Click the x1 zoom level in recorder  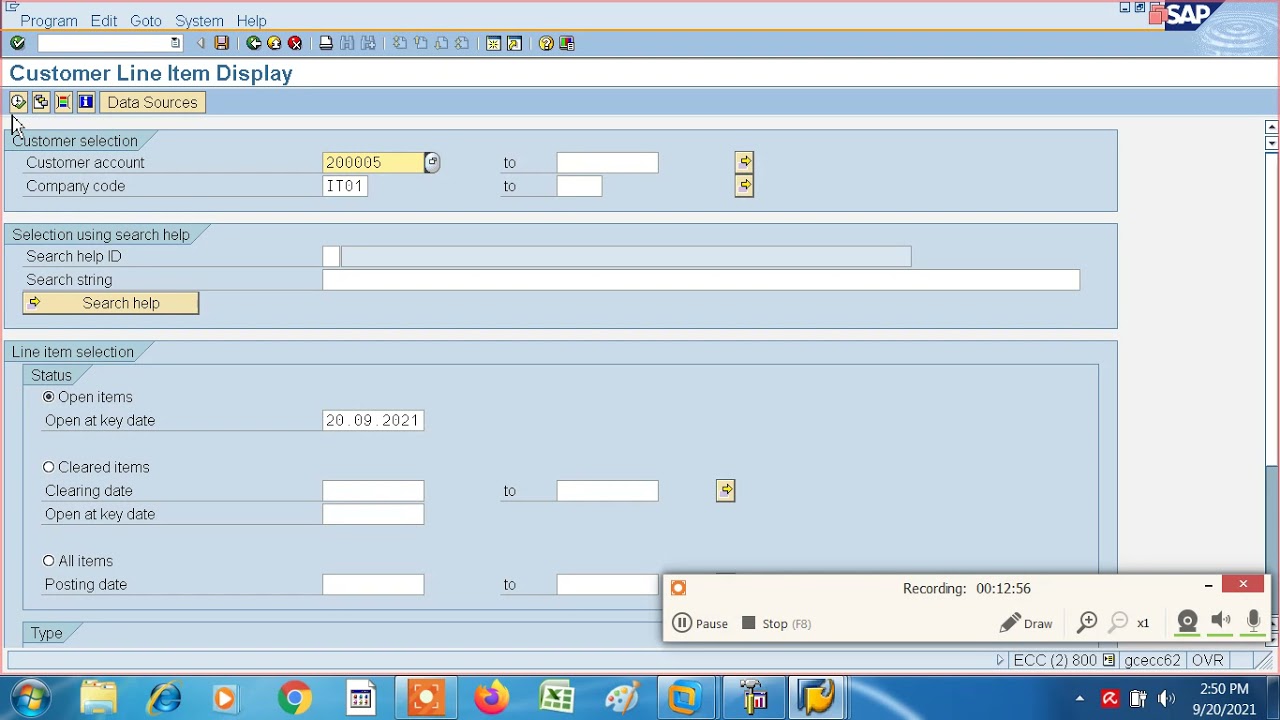(x=1143, y=623)
